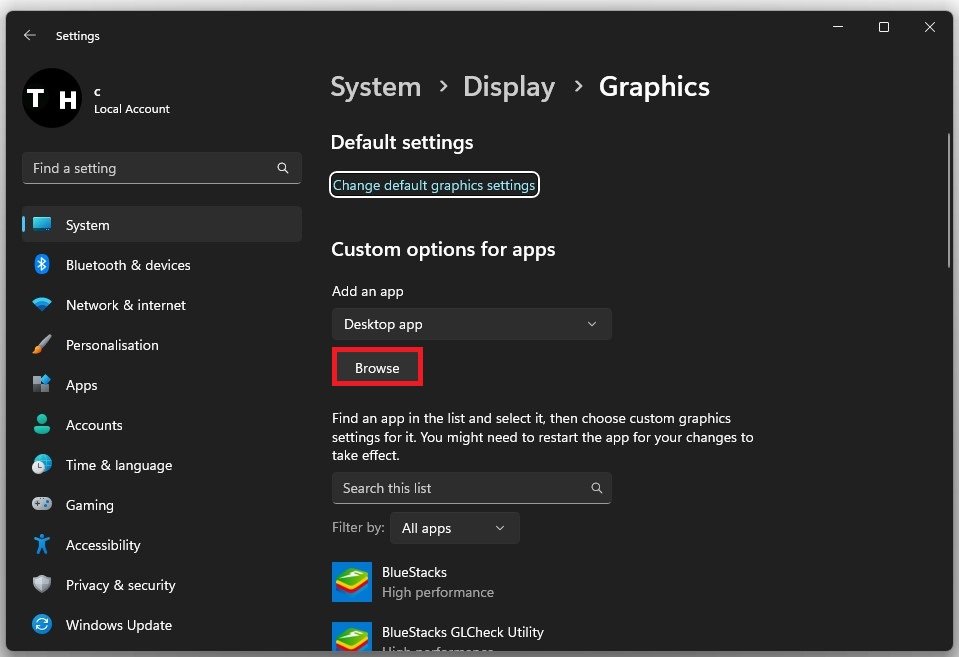
Task: Select Time & language in the sidebar
Action: pyautogui.click(x=118, y=465)
